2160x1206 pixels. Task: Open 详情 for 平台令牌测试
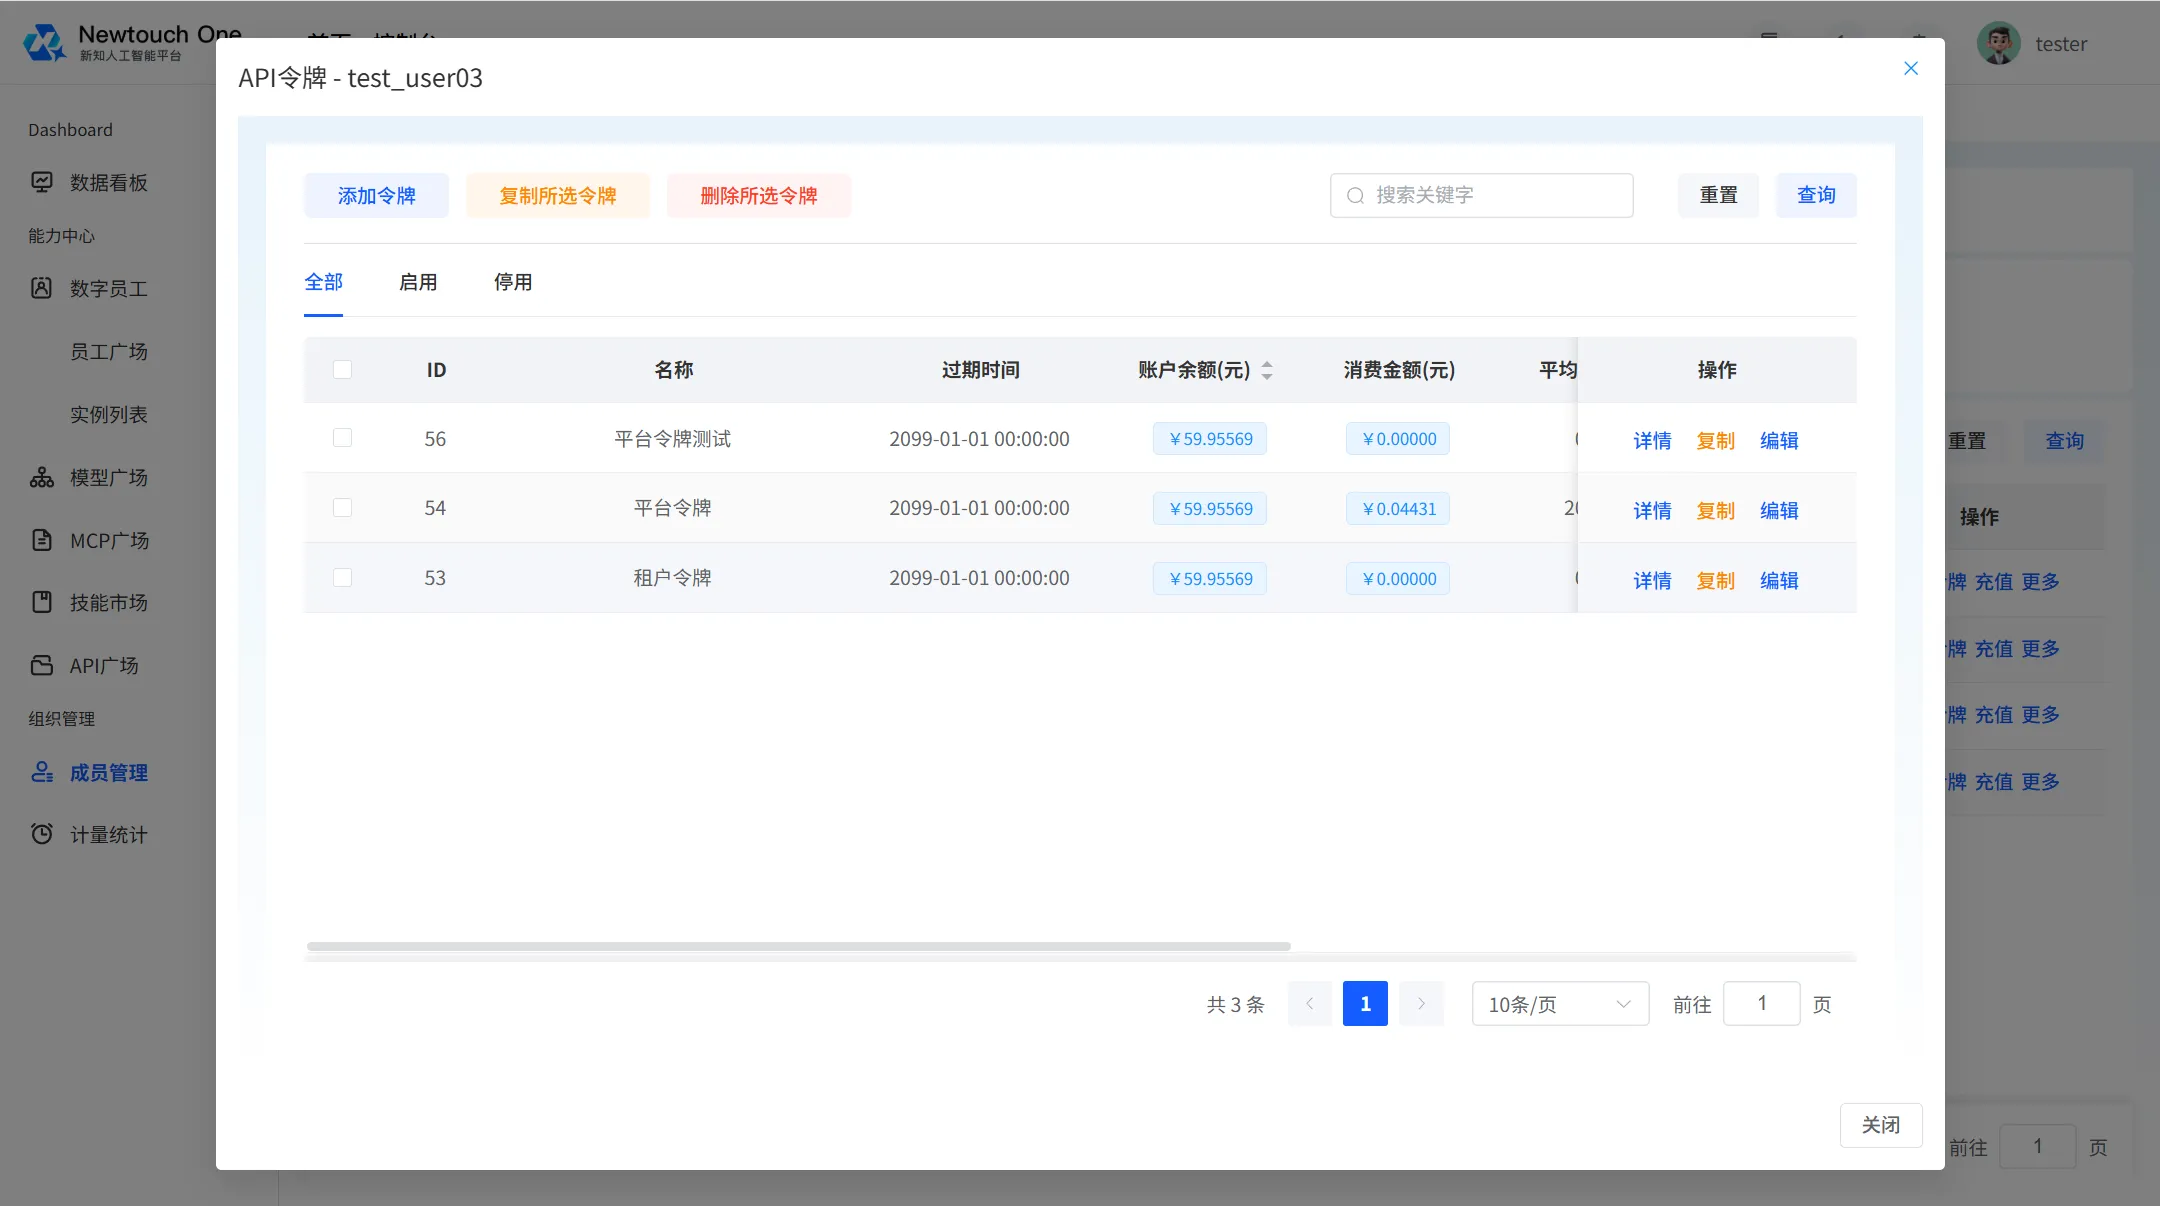(x=1652, y=440)
